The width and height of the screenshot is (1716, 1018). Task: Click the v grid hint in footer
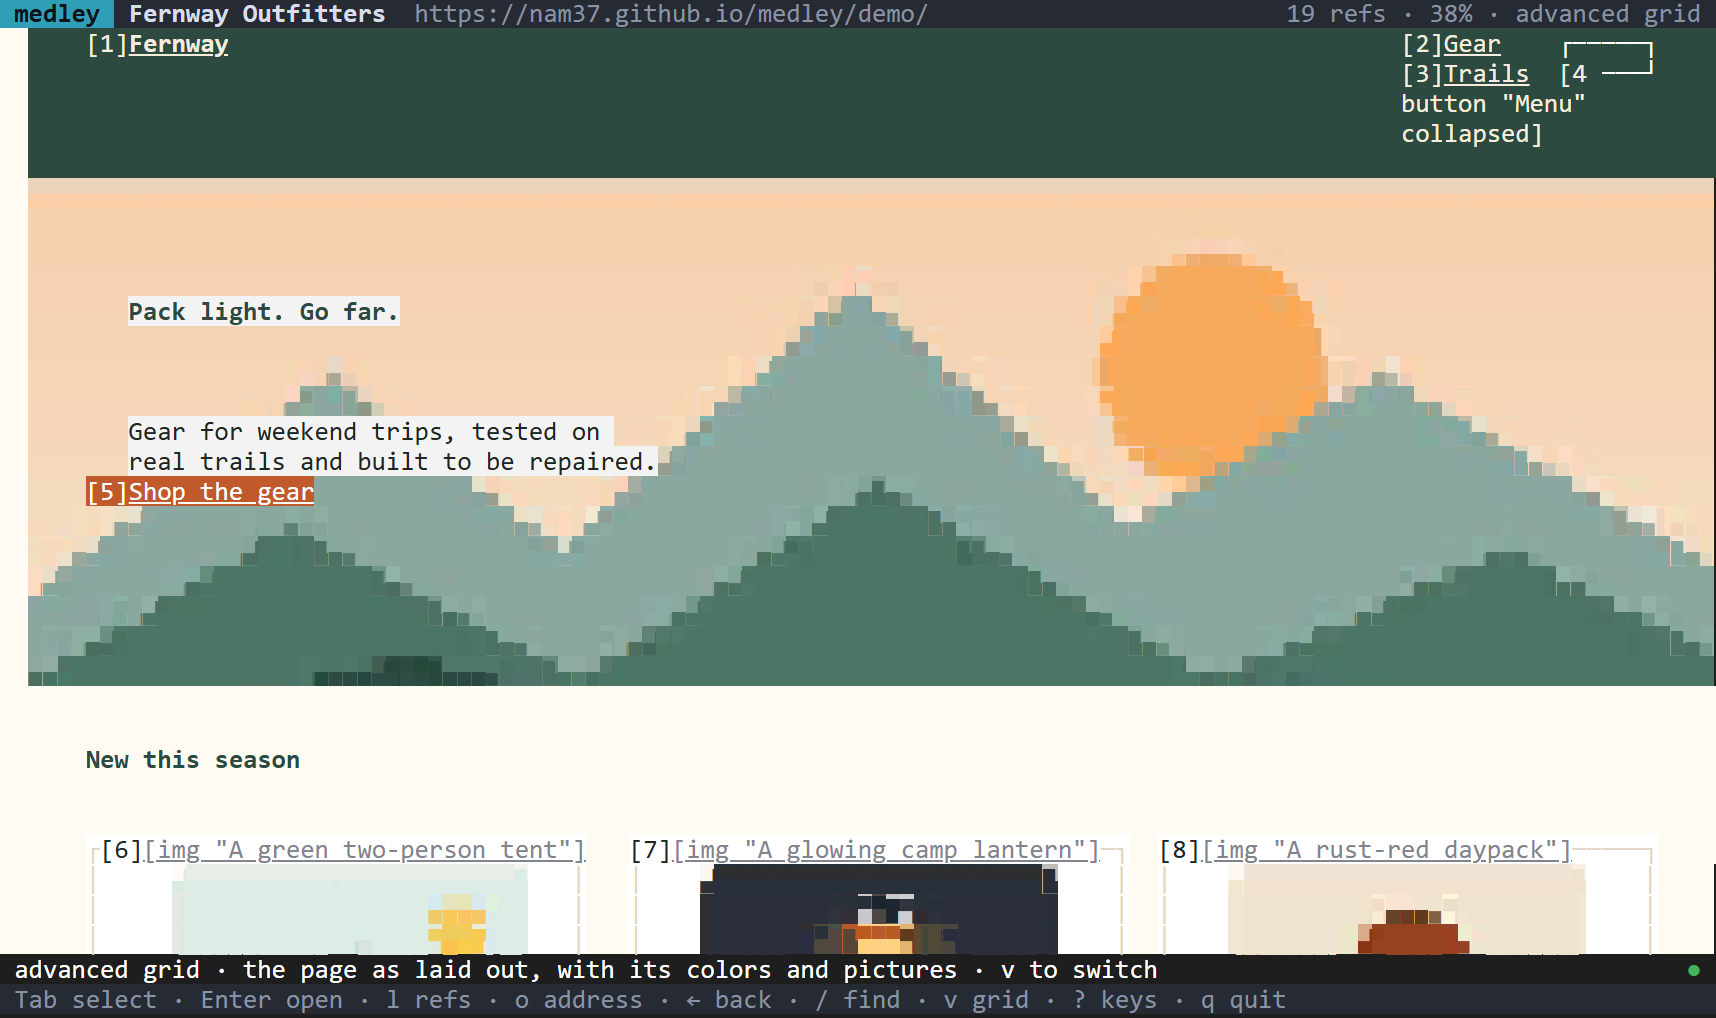986,1000
